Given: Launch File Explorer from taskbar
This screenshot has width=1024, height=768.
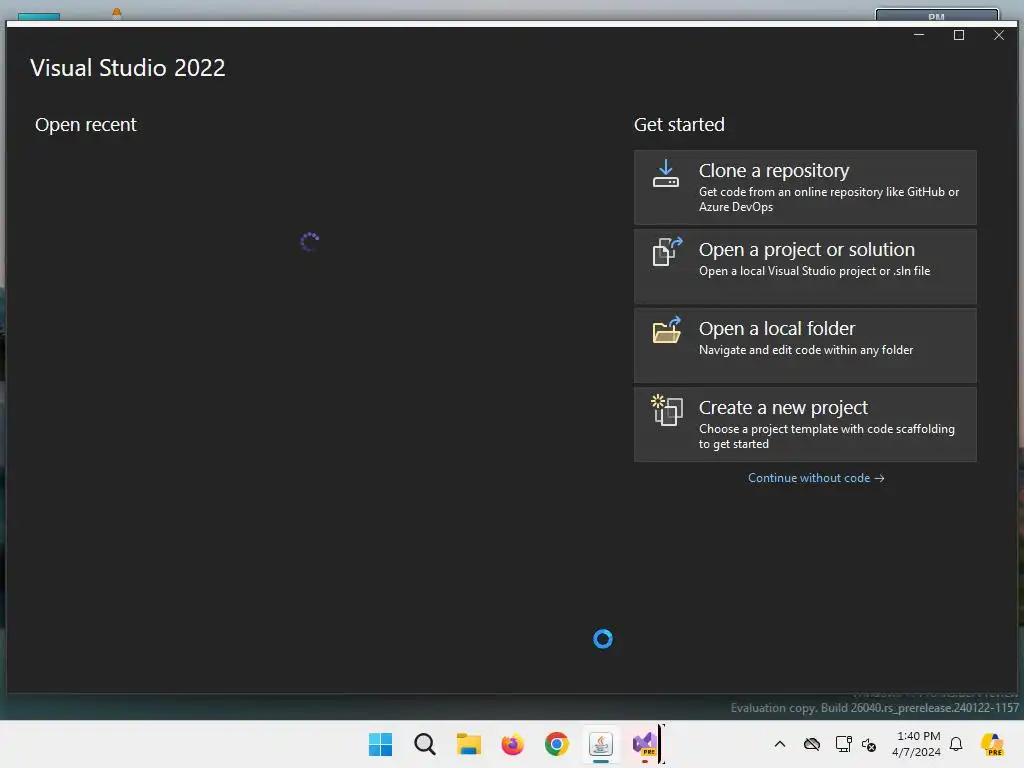Looking at the screenshot, I should 468,744.
